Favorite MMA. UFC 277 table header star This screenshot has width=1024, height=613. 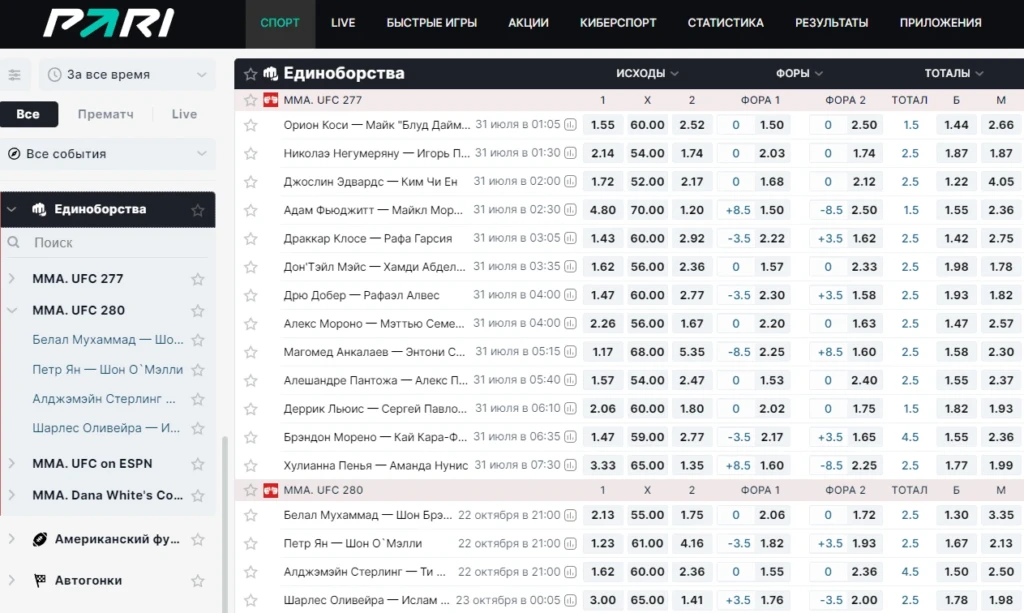pyautogui.click(x=250, y=100)
